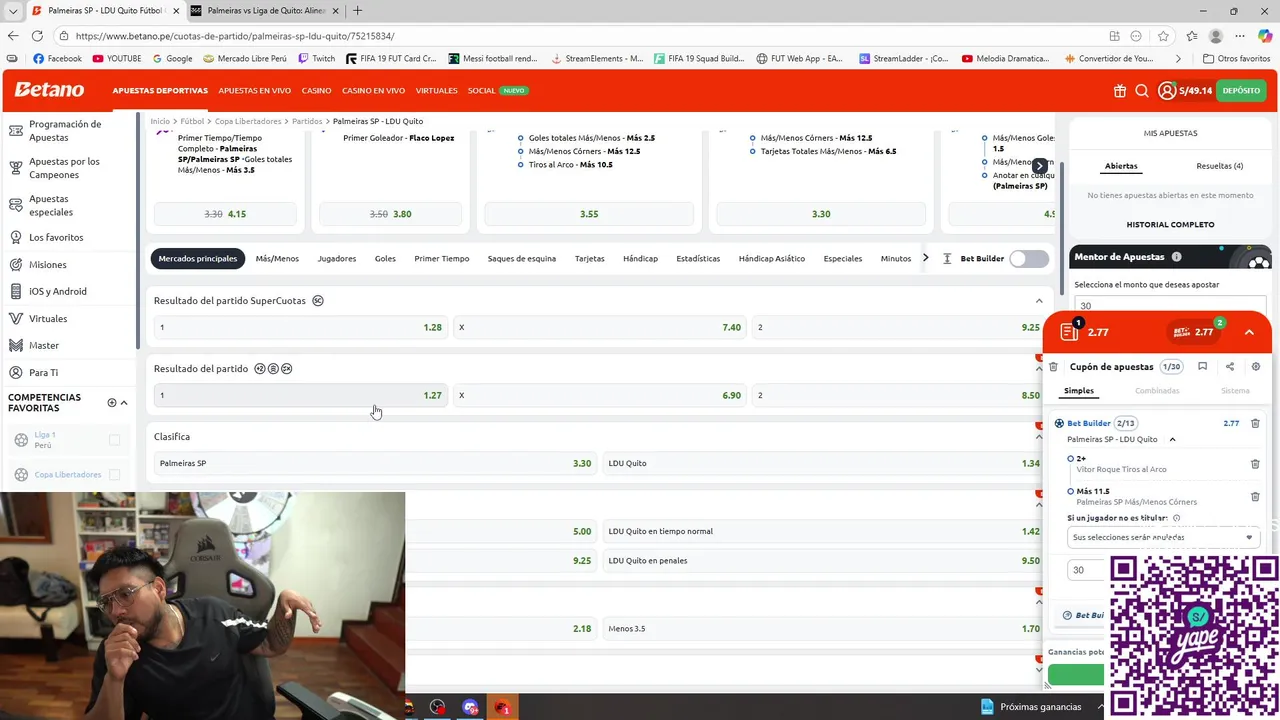Image resolution: width=1280 pixels, height=720 pixels.
Task: Open the user account balance icon
Action: (1167, 91)
